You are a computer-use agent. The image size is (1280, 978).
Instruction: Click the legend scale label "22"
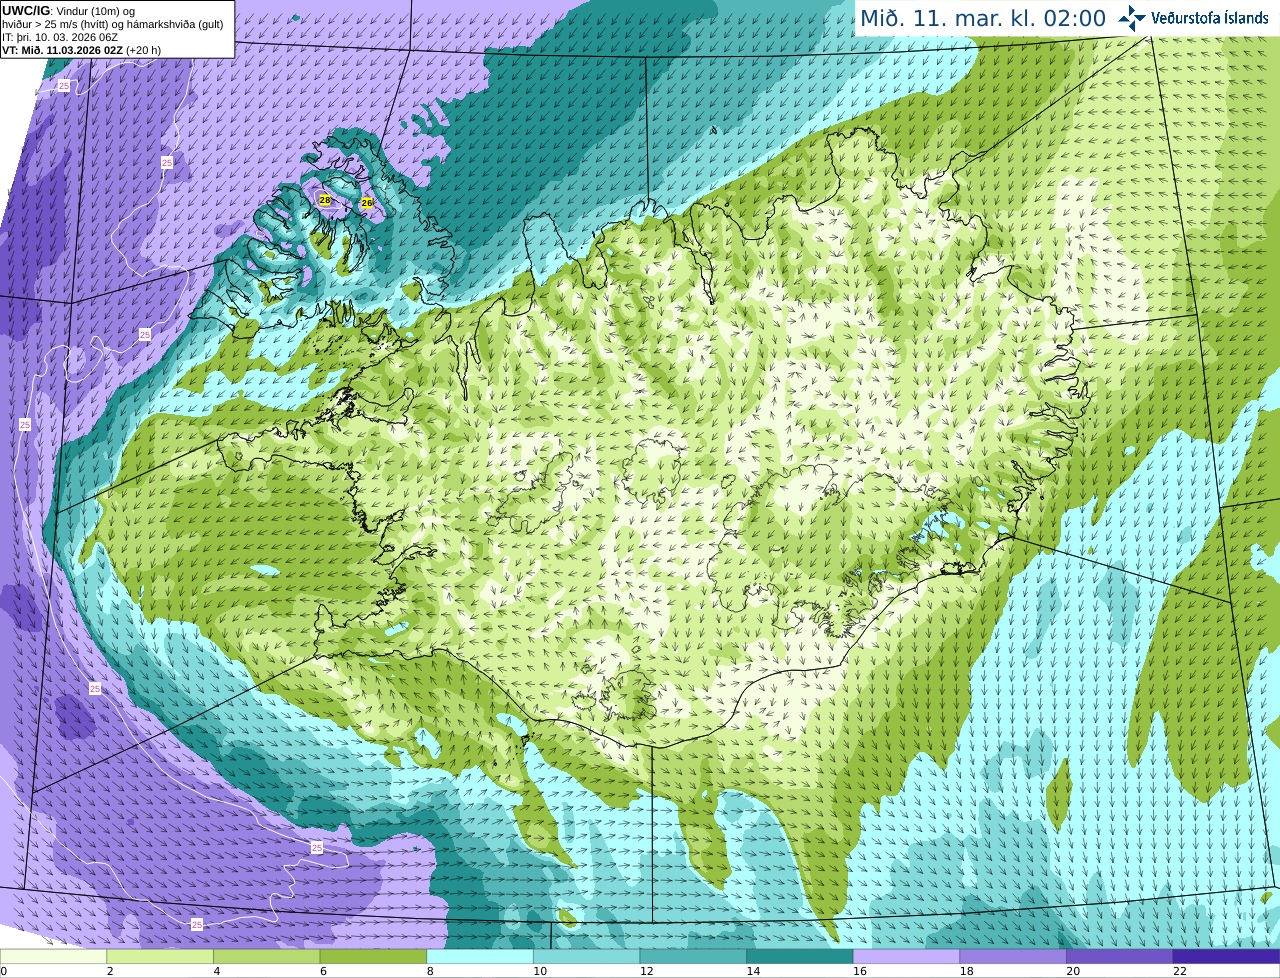point(1180,971)
